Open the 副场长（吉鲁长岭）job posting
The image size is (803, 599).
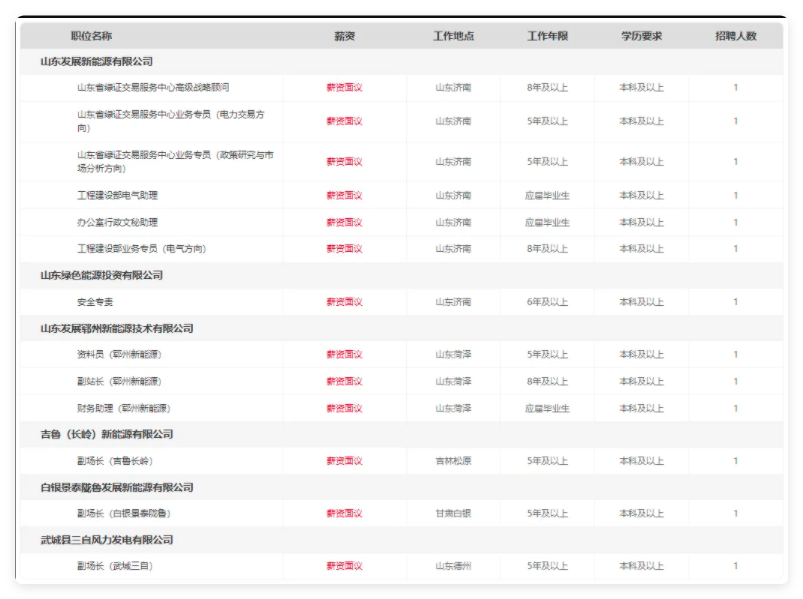click(x=115, y=461)
